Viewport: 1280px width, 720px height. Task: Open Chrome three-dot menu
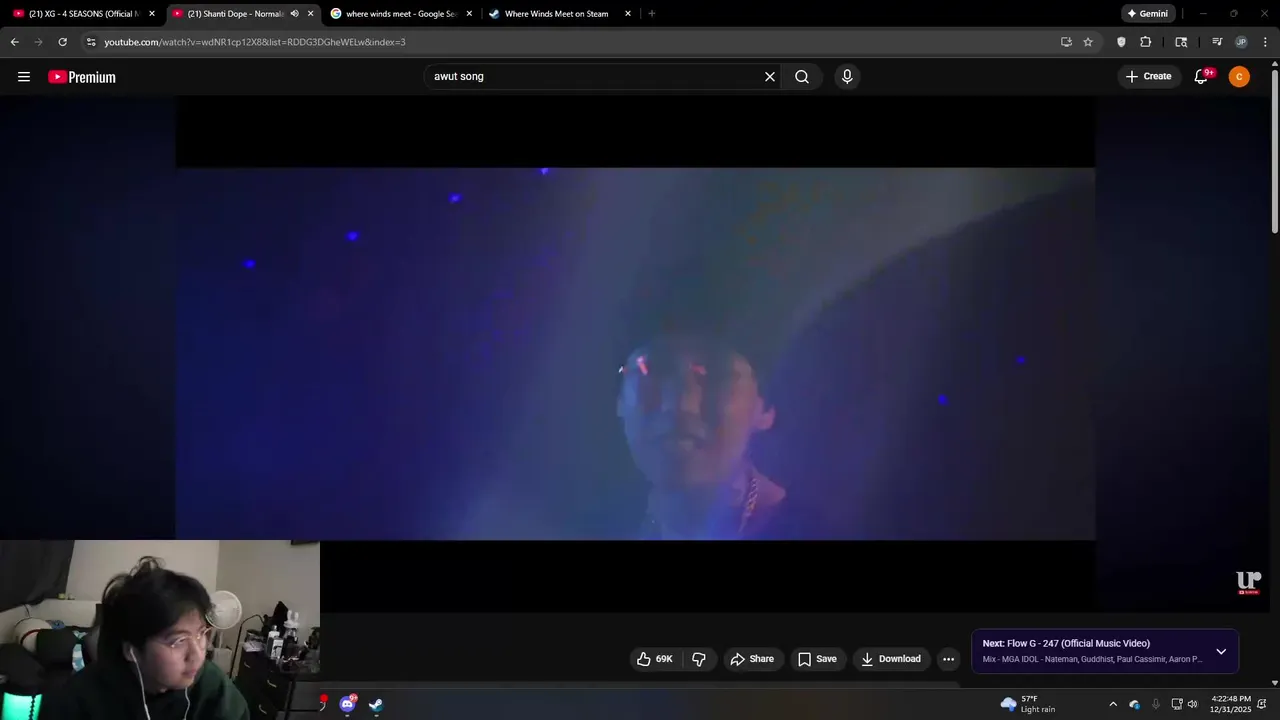[1265, 42]
